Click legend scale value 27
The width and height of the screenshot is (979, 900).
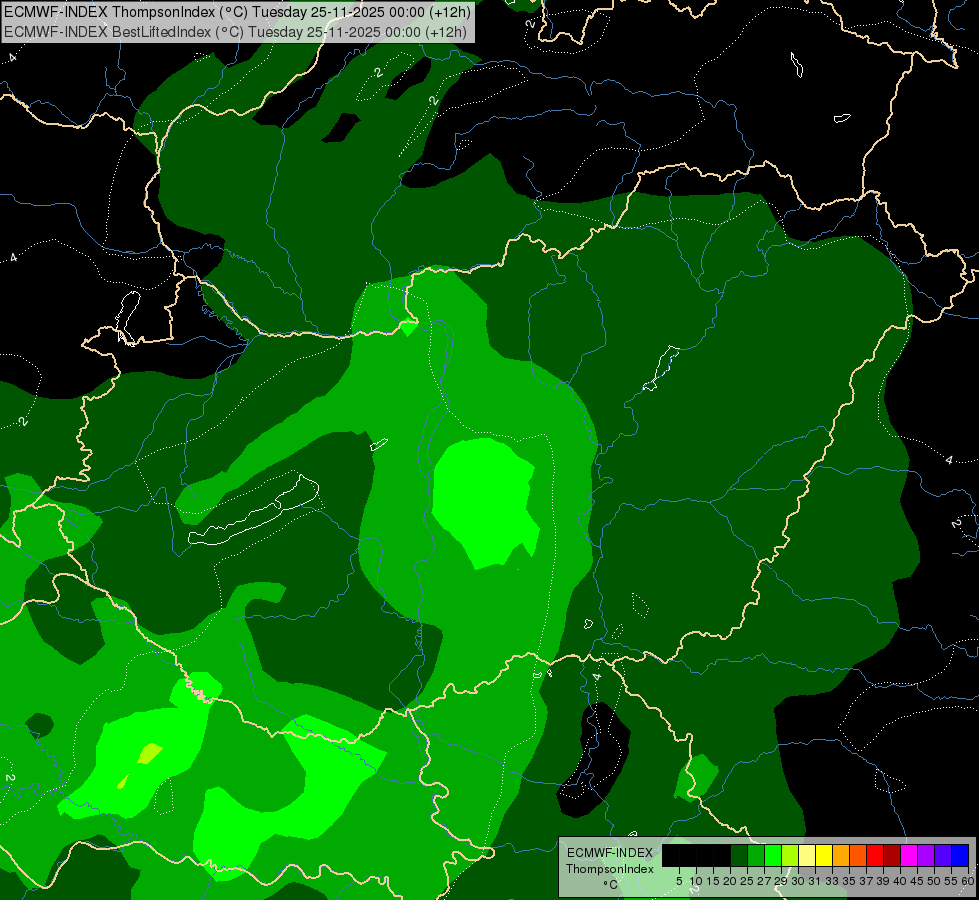[764, 881]
